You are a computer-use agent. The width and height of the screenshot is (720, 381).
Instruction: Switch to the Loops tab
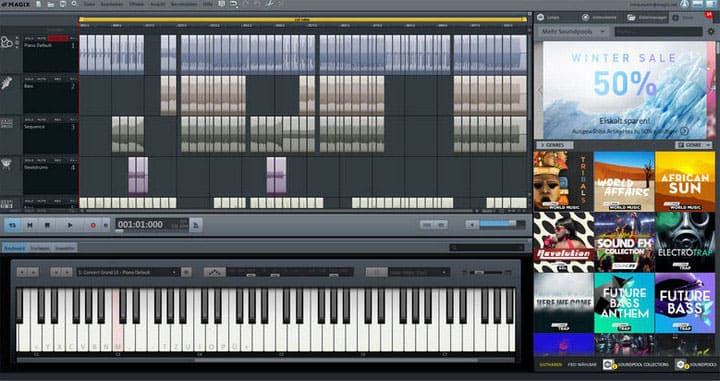[x=556, y=17]
